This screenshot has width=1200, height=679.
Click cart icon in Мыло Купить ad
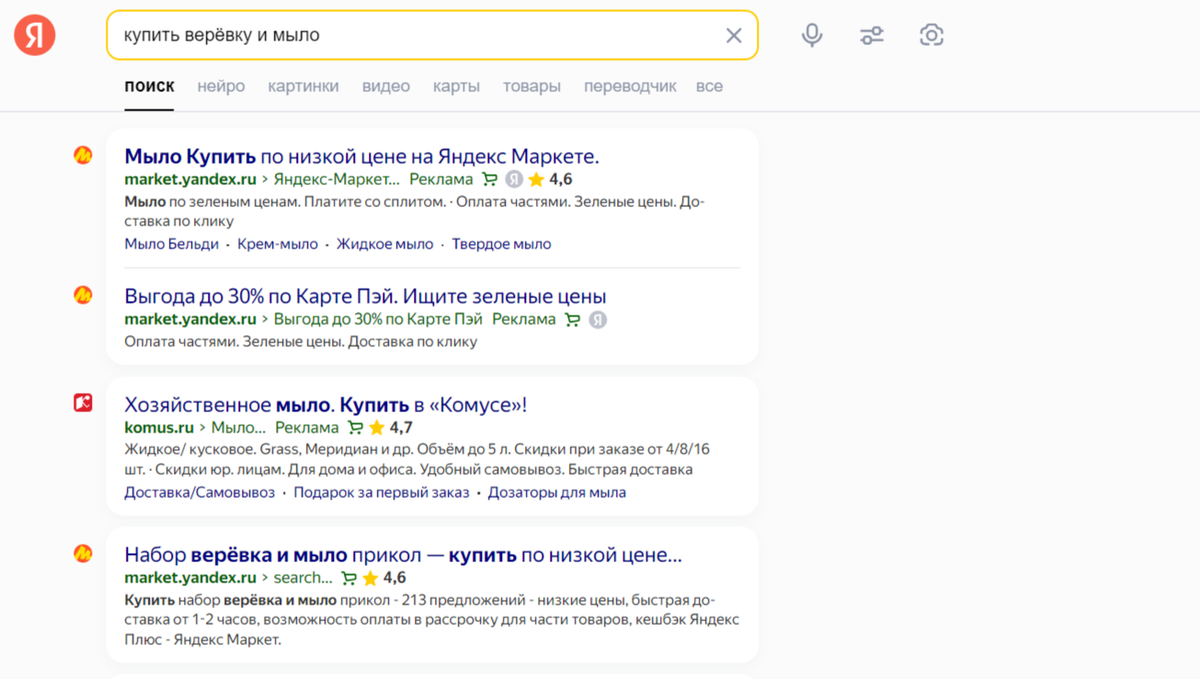pos(489,180)
